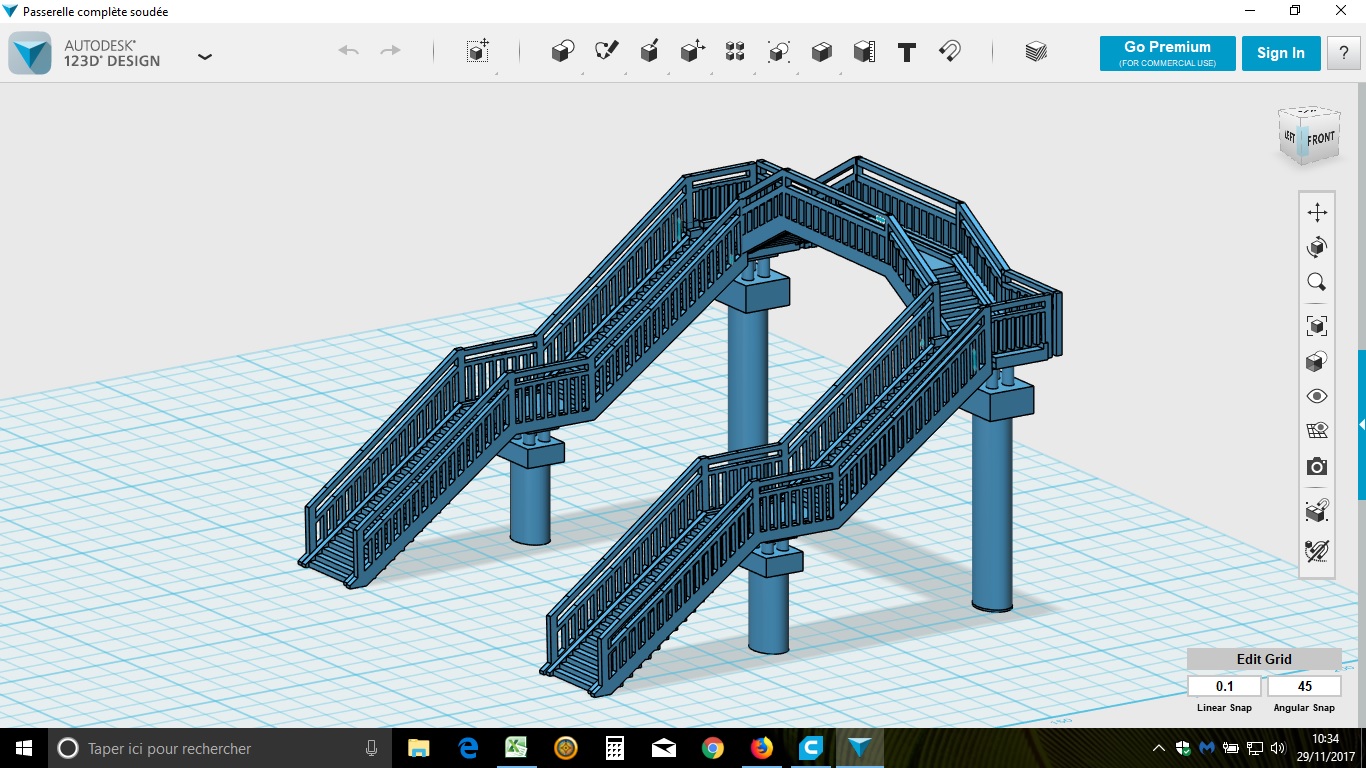Open the display mode cube icon
Viewport: 1366px width, 768px height.
pyautogui.click(x=1317, y=361)
